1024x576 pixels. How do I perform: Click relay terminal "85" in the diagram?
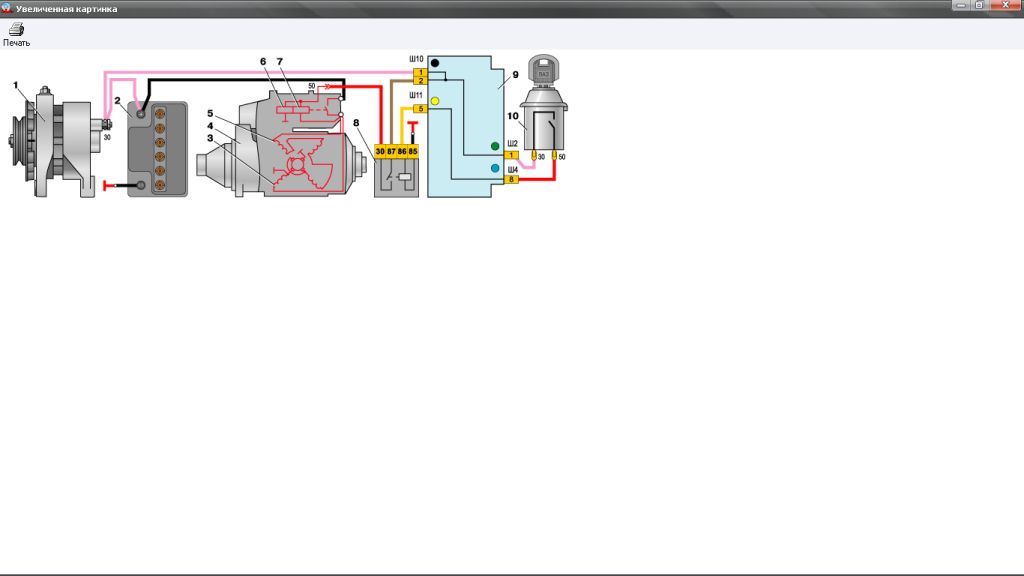(x=413, y=152)
